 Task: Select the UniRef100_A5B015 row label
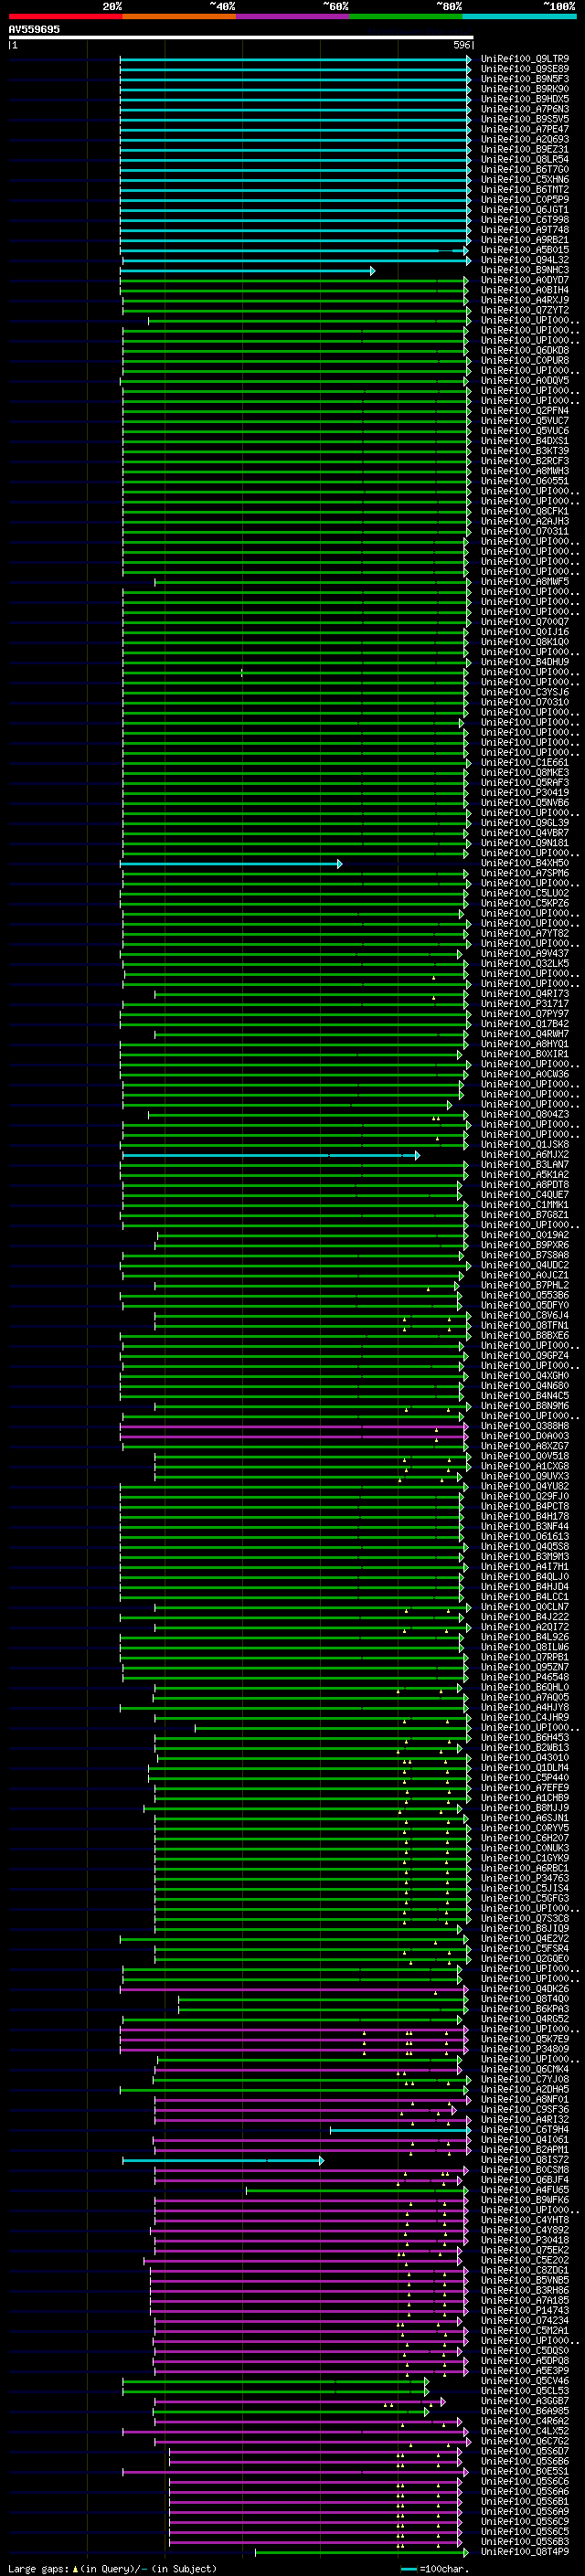tap(524, 250)
